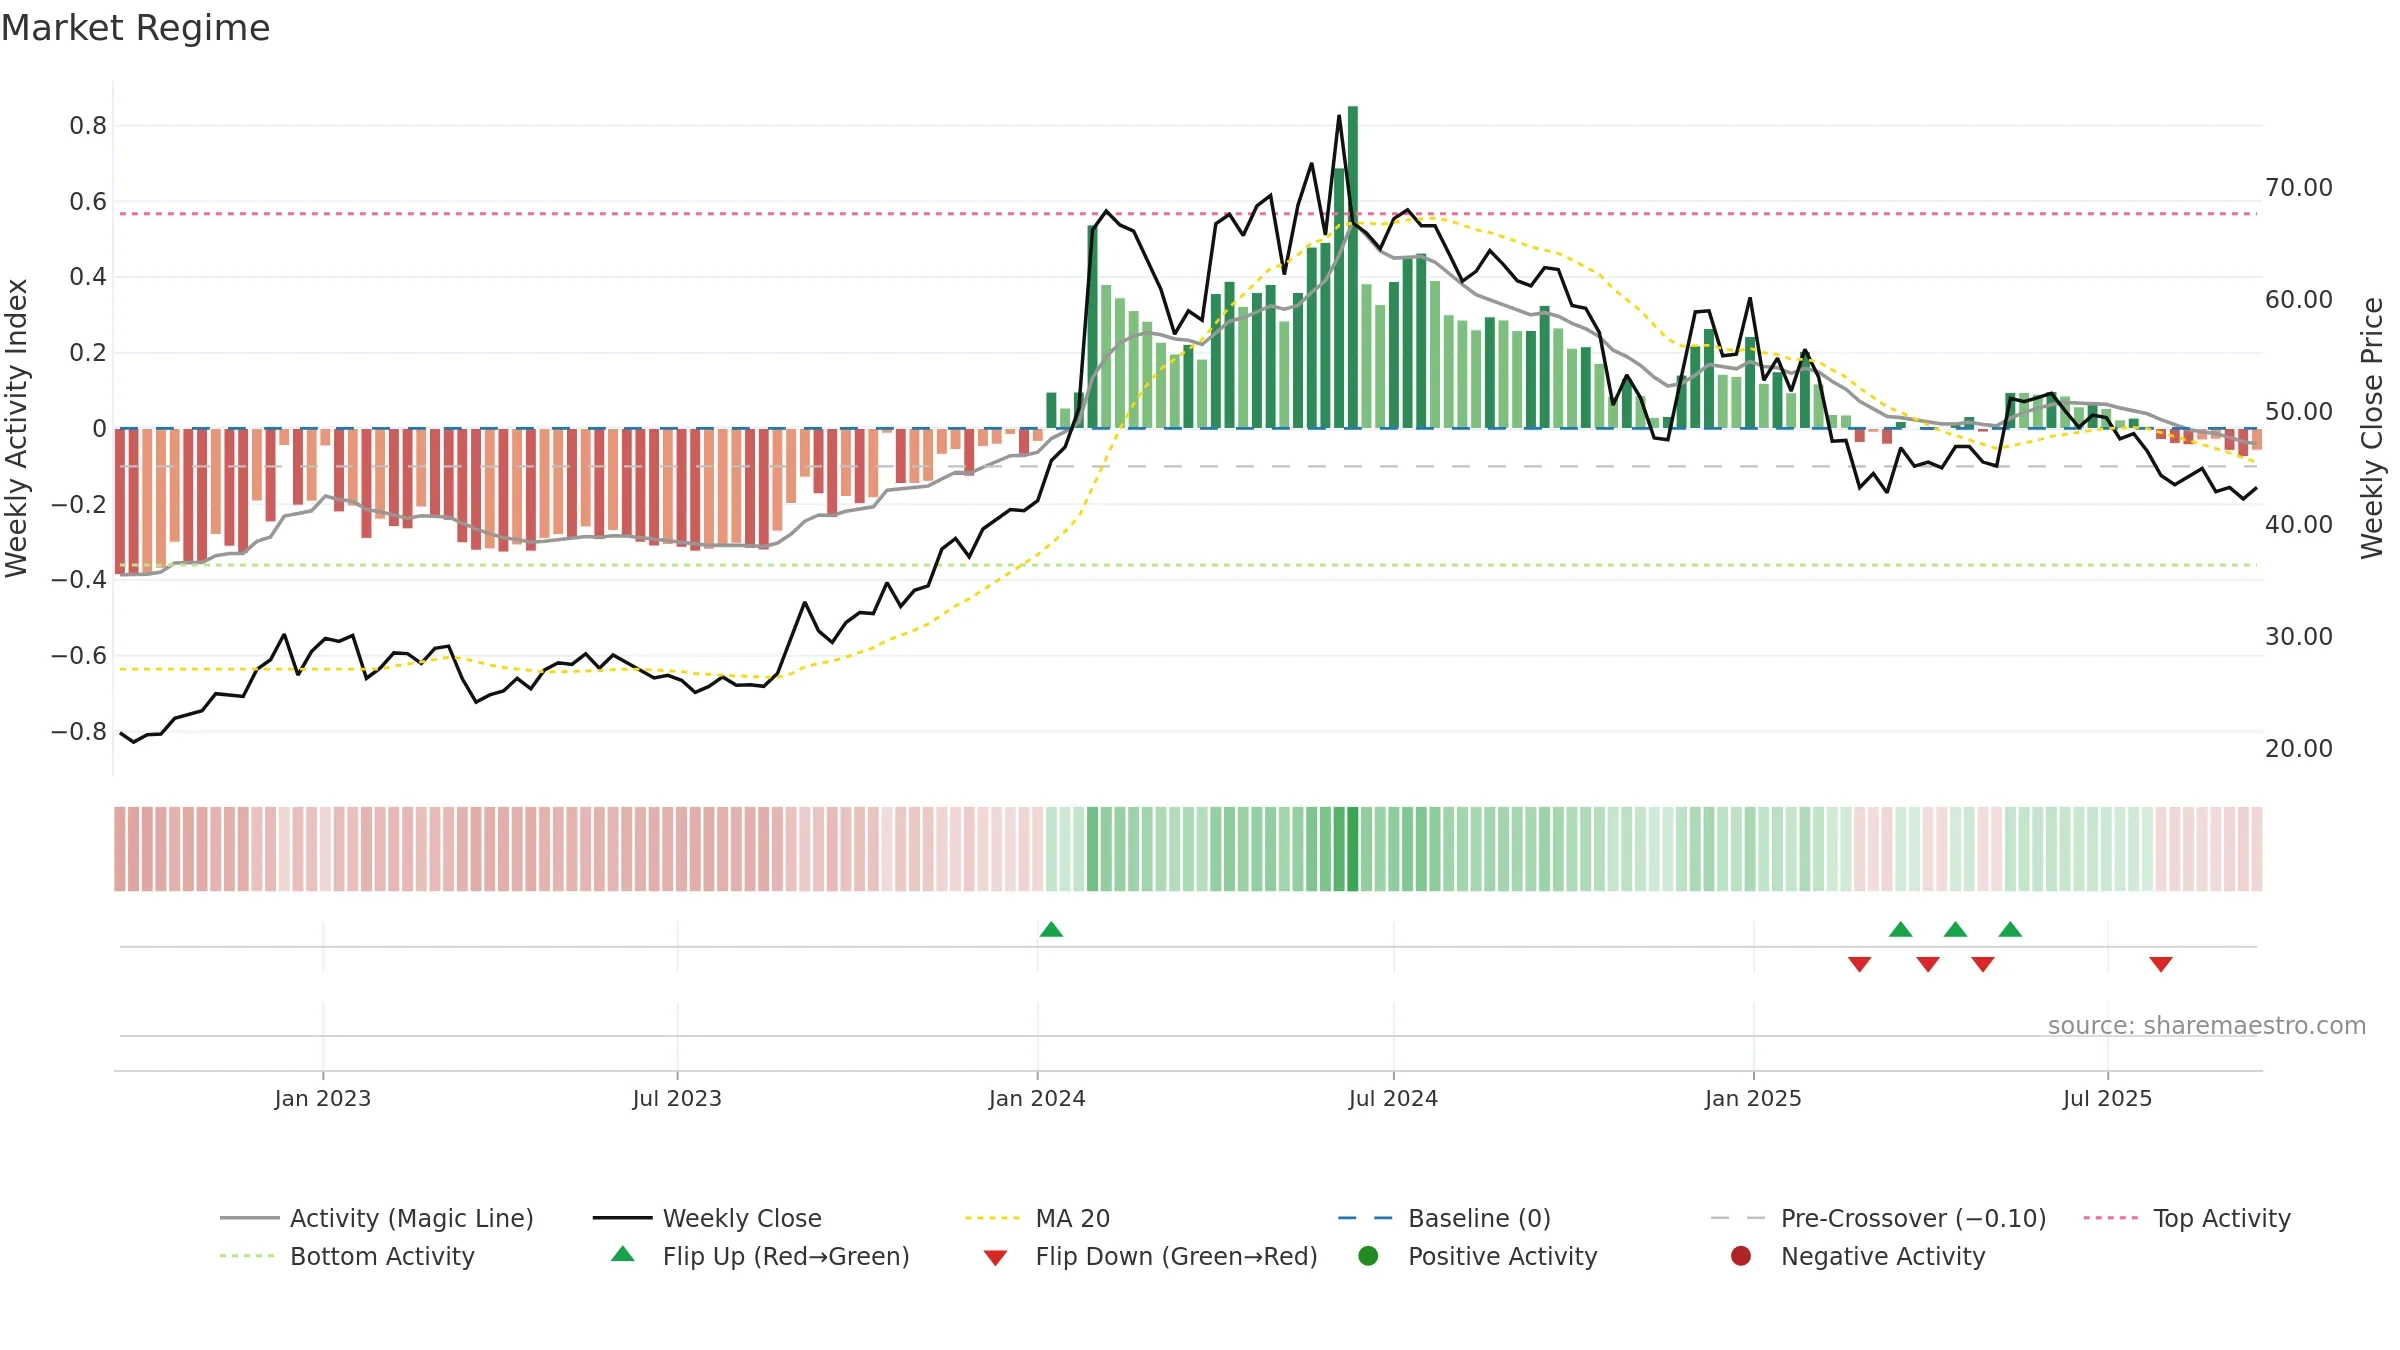This screenshot has height=1350, width=2400.
Task: Click the Weekly Close Price axis title
Action: click(x=2372, y=428)
